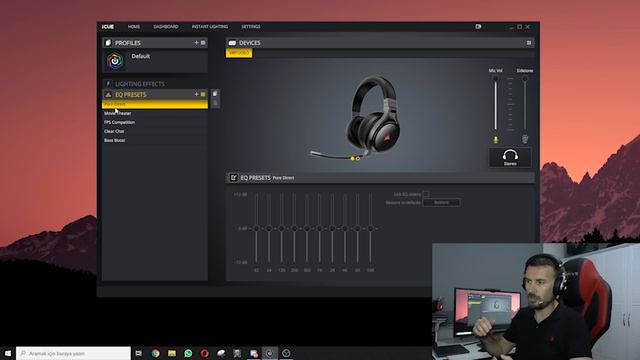Click the 16K EQ band slider

(x=370, y=228)
